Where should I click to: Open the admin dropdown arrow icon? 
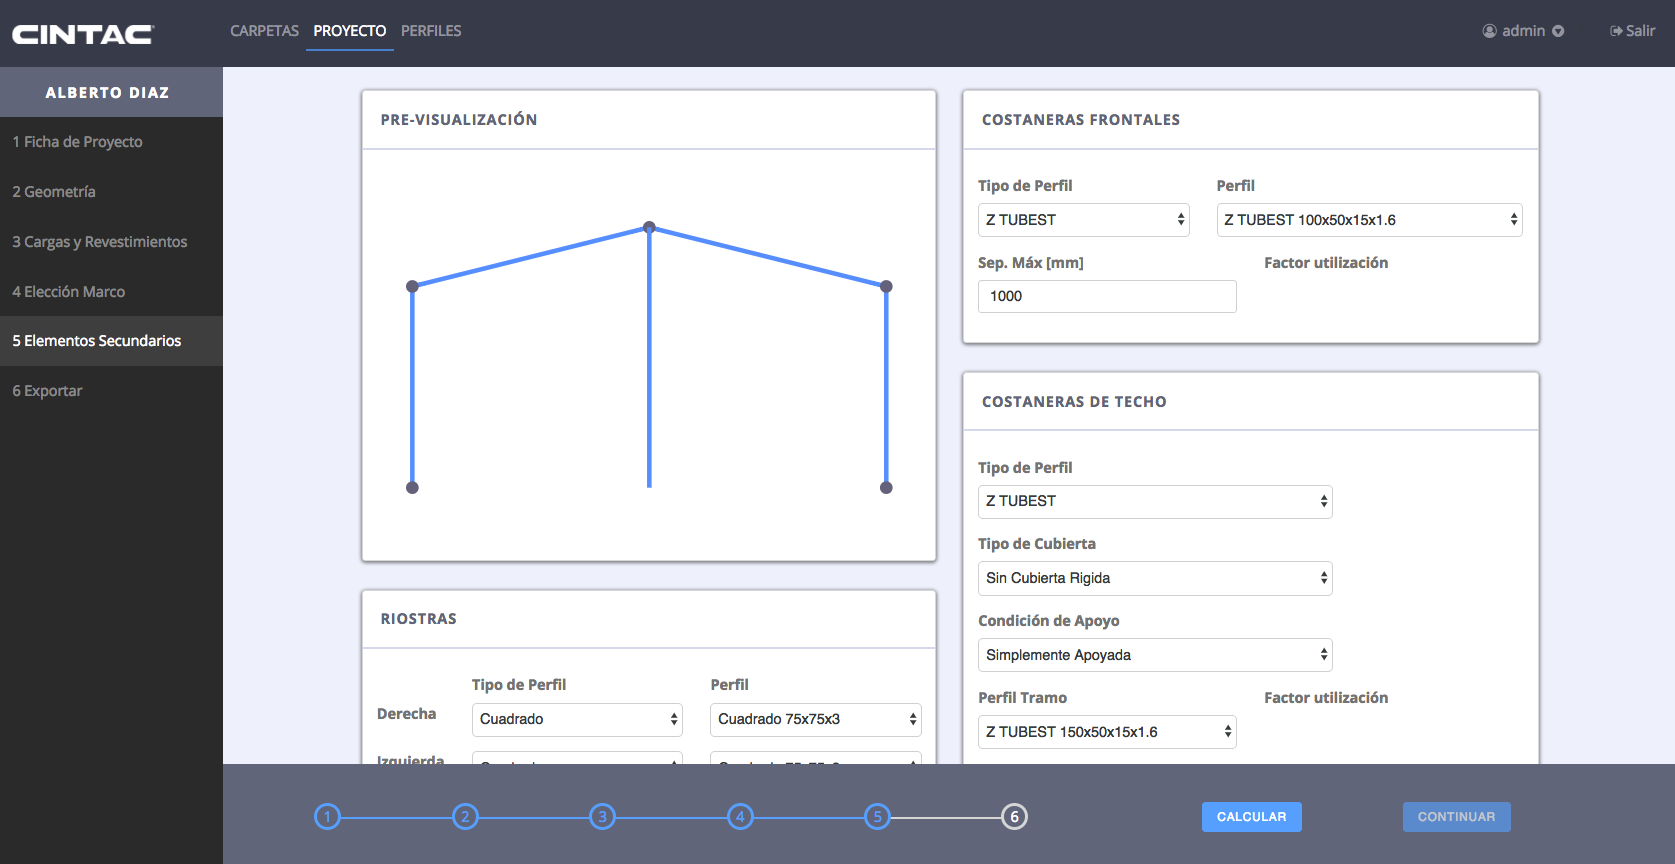coord(1558,31)
